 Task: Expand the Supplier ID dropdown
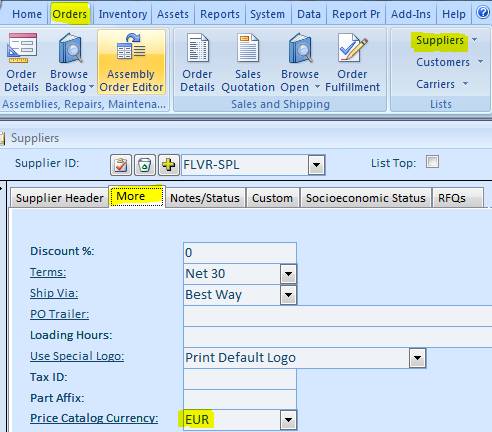click(316, 165)
